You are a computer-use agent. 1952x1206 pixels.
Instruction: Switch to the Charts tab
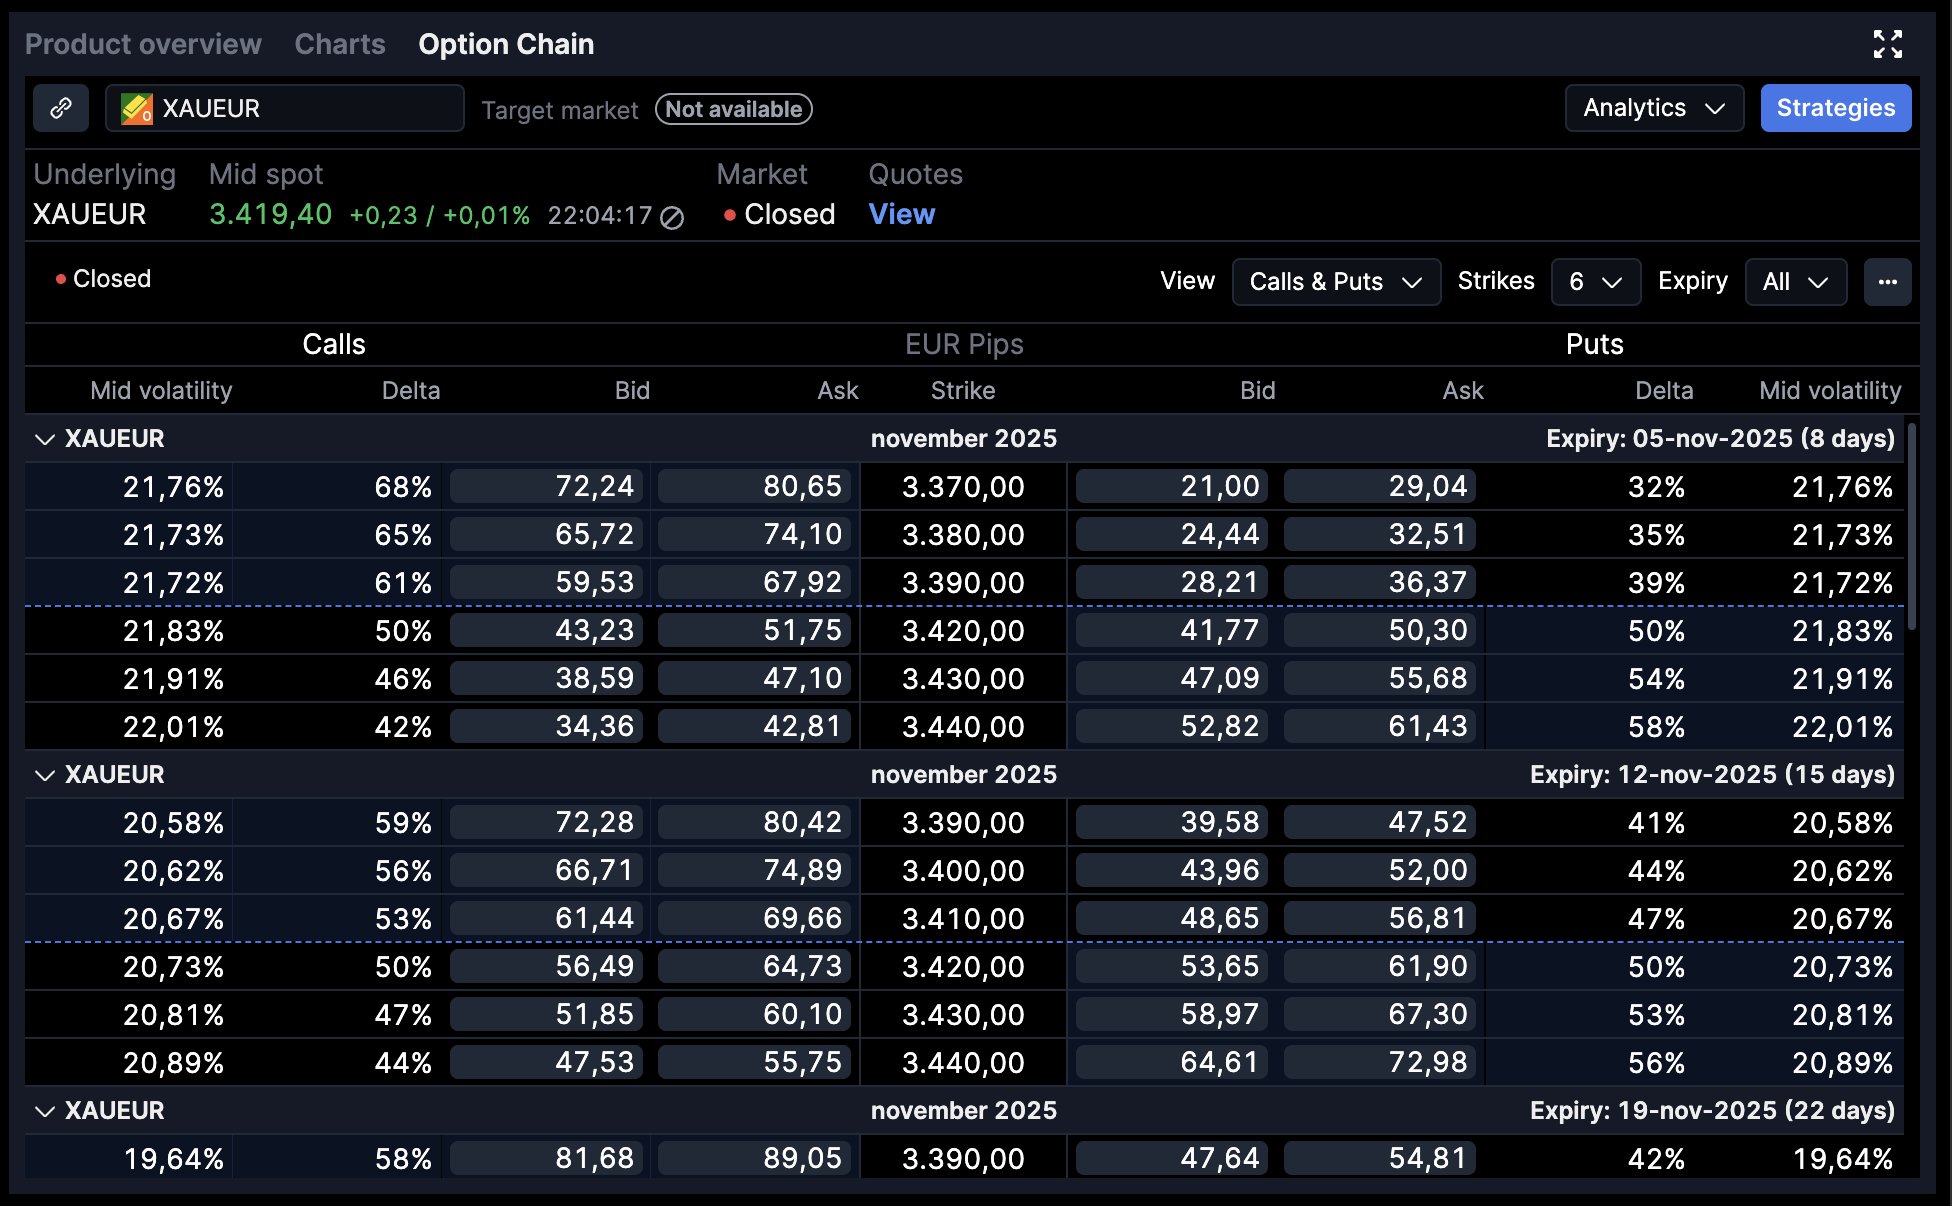click(x=339, y=44)
